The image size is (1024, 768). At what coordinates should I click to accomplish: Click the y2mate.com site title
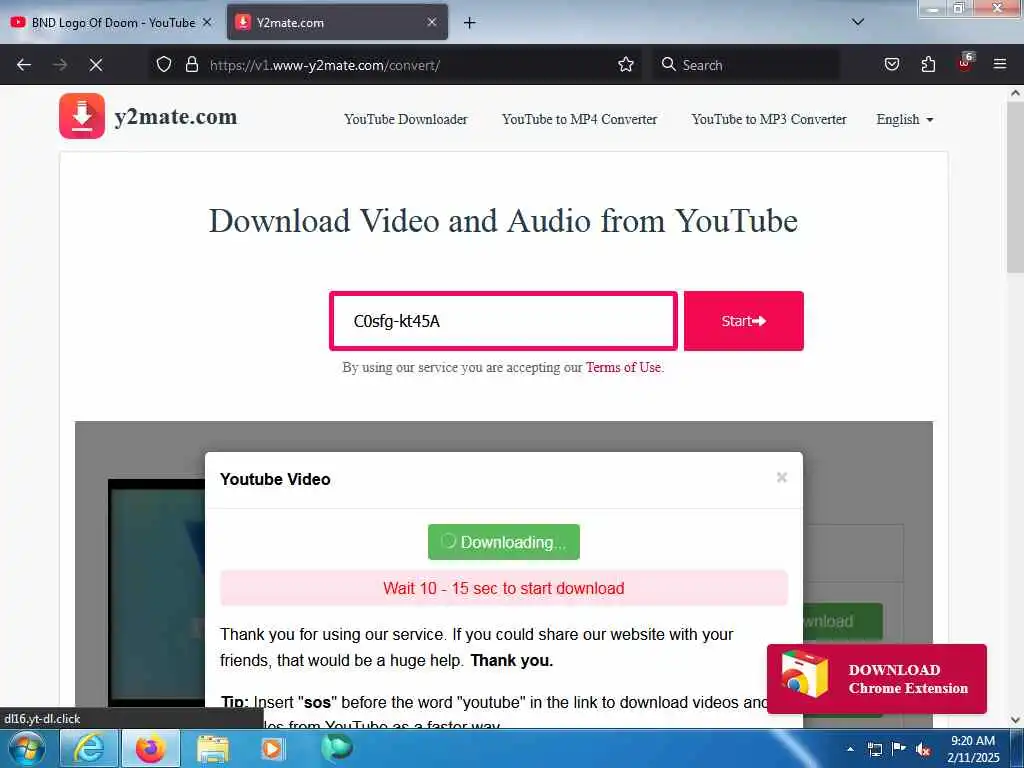[x=176, y=117]
